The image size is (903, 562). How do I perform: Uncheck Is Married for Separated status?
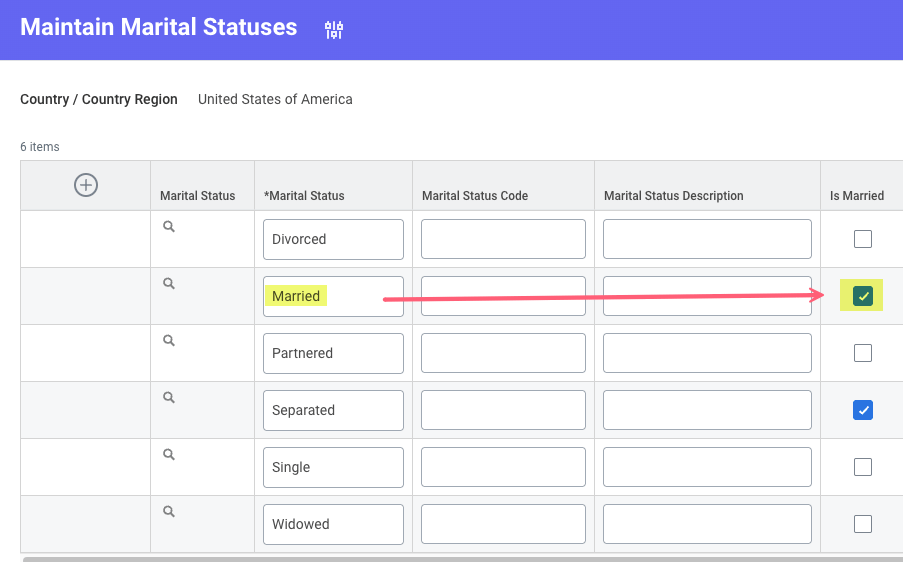pyautogui.click(x=863, y=410)
